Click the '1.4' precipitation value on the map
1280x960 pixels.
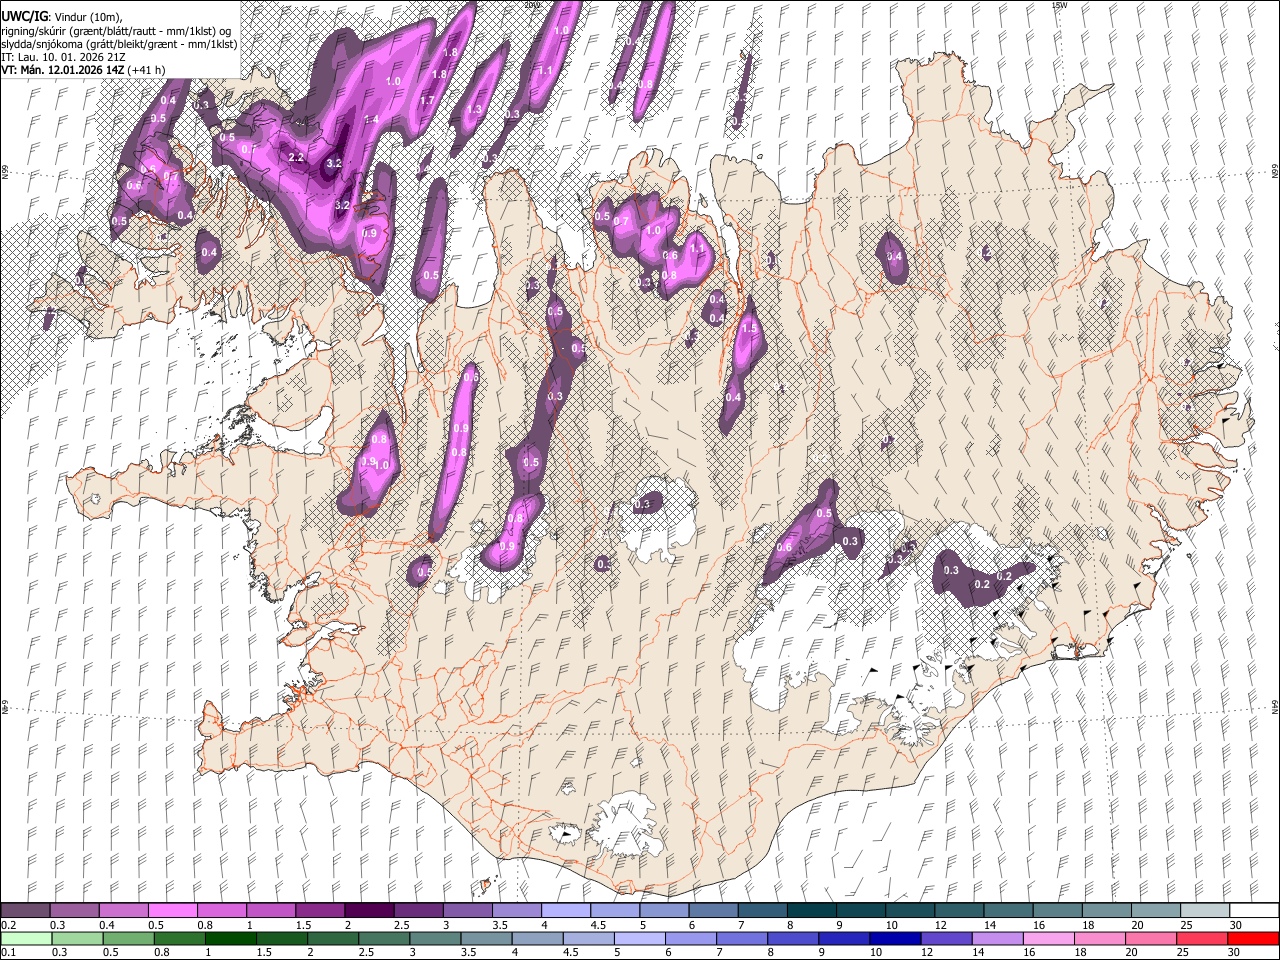[x=372, y=120]
